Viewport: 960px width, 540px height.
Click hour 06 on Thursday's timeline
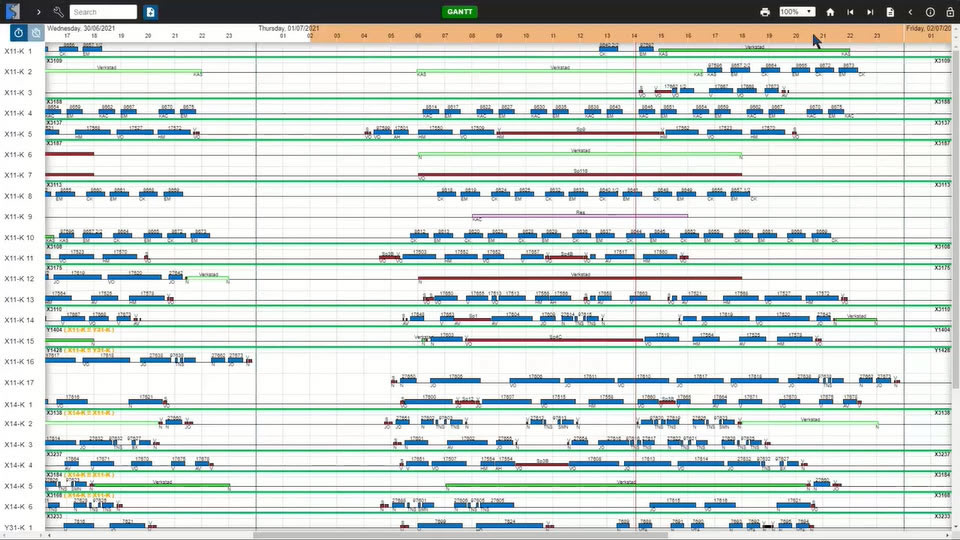(418, 36)
